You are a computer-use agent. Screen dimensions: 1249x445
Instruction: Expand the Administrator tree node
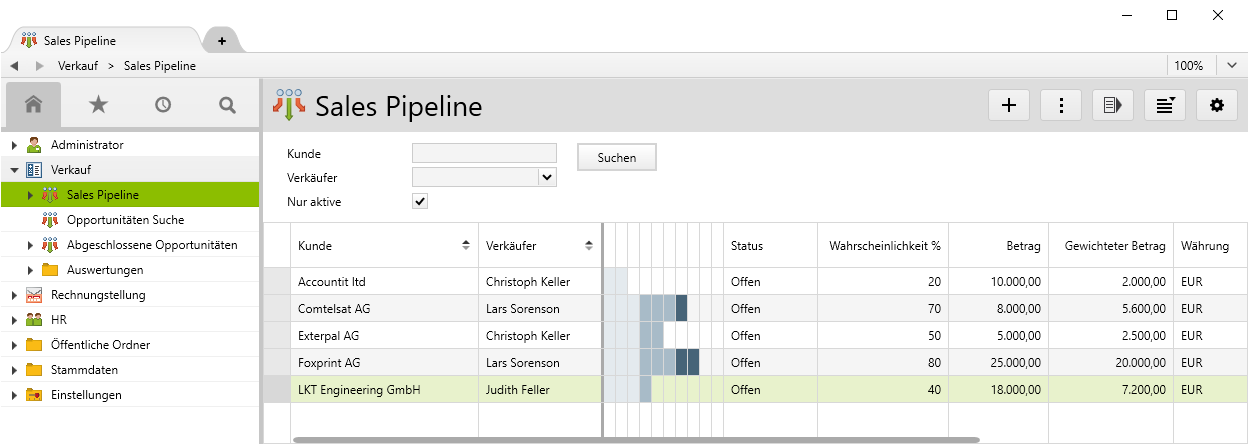pos(14,145)
